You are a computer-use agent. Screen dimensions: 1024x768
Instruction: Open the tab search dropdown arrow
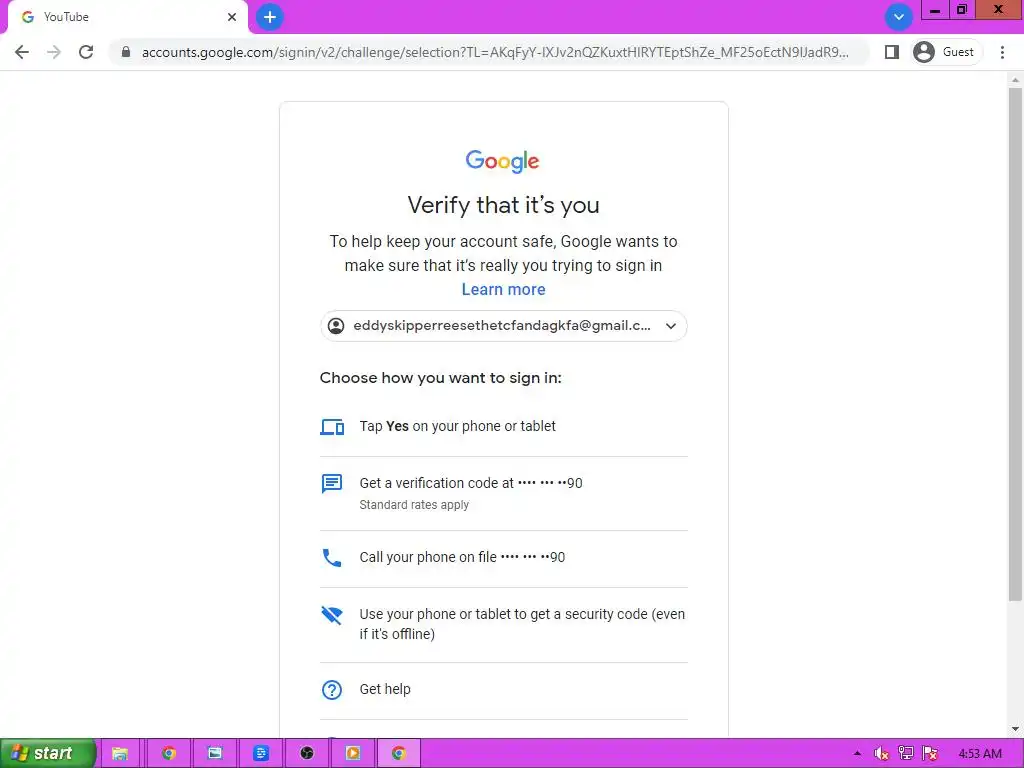[x=899, y=17]
